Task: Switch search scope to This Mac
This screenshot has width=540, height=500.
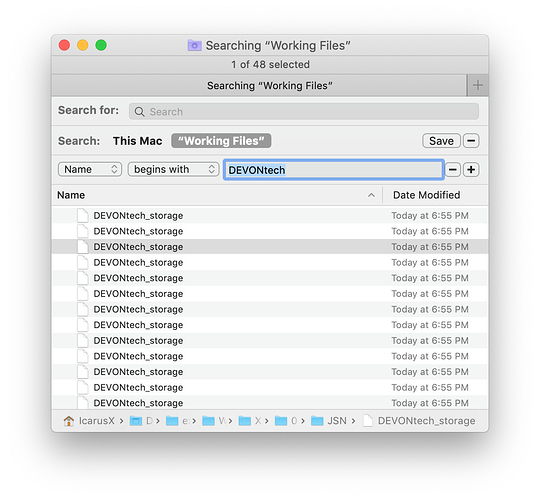Action: click(x=137, y=140)
